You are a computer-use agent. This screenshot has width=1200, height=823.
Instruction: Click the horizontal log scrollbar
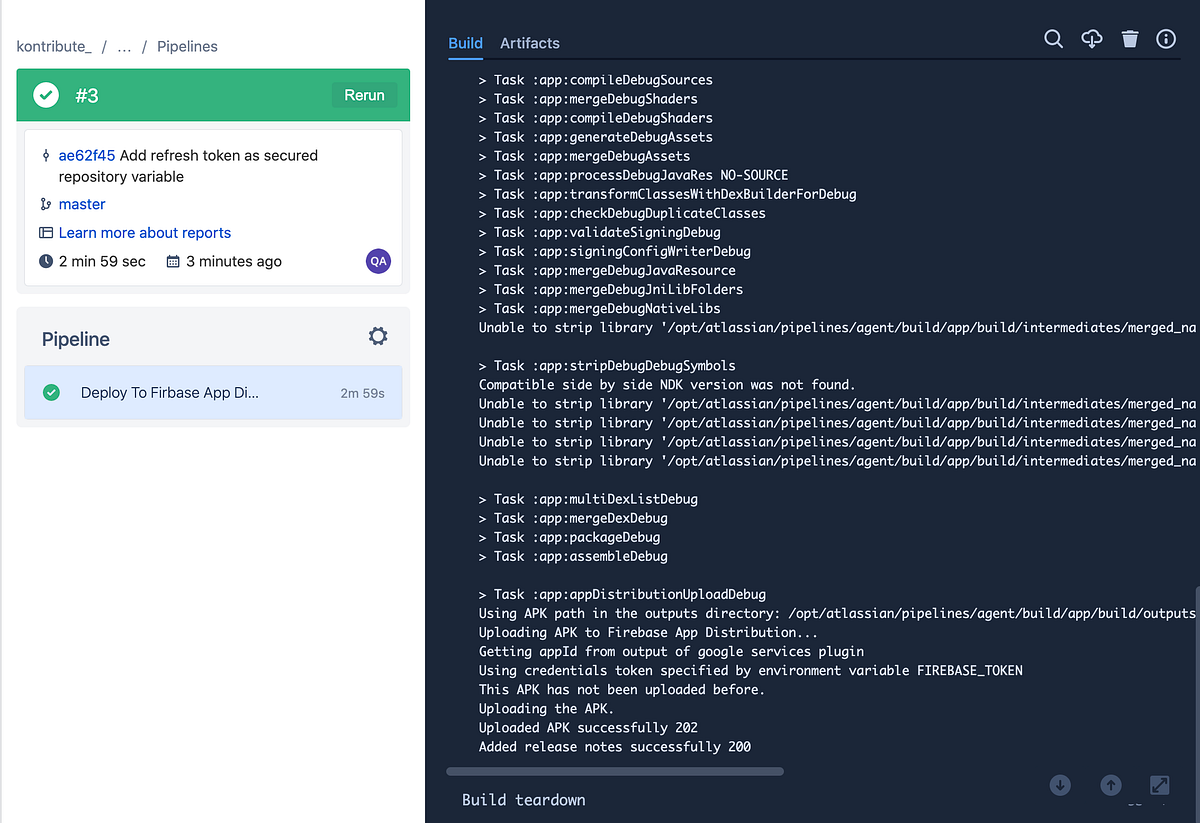point(615,771)
